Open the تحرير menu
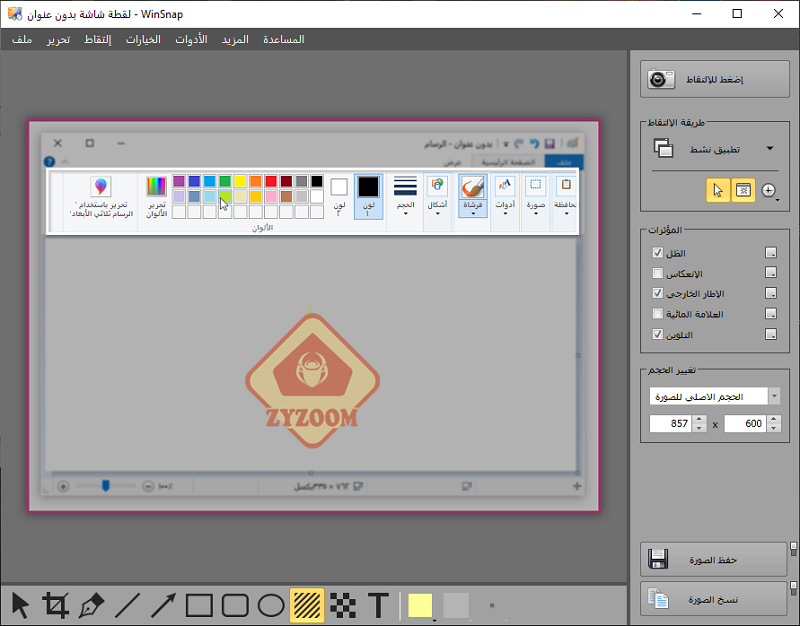This screenshot has height=626, width=800. coord(59,39)
